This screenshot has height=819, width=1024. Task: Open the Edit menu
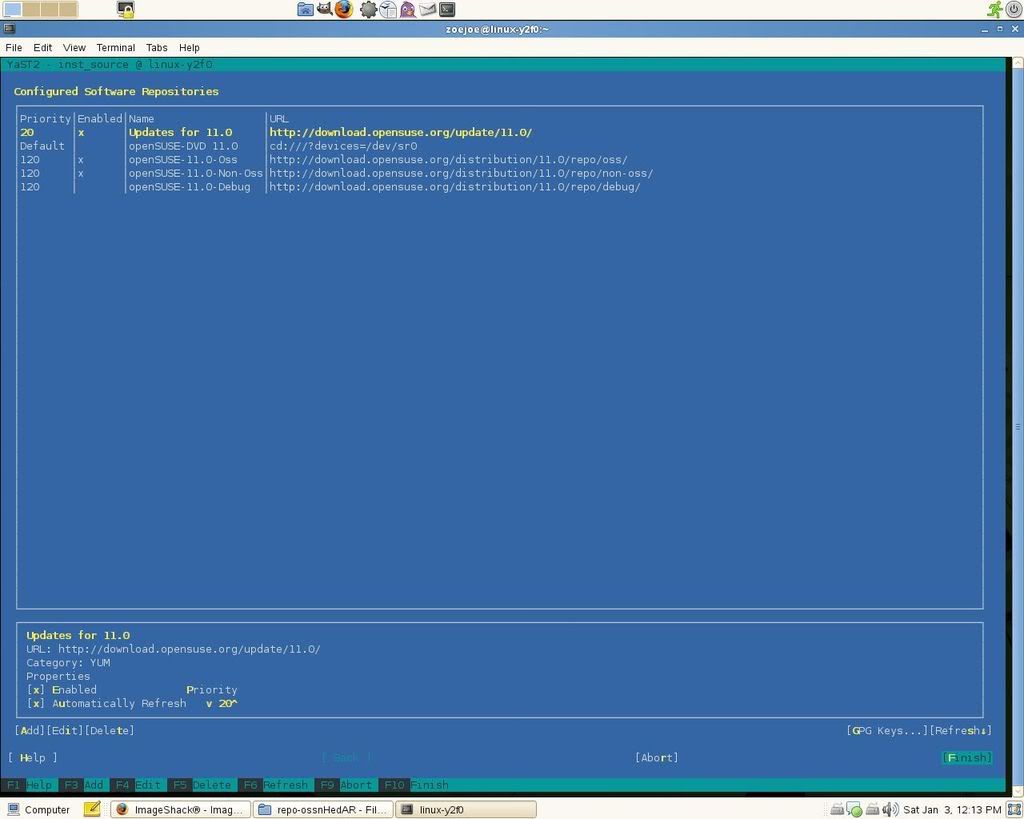tap(42, 48)
